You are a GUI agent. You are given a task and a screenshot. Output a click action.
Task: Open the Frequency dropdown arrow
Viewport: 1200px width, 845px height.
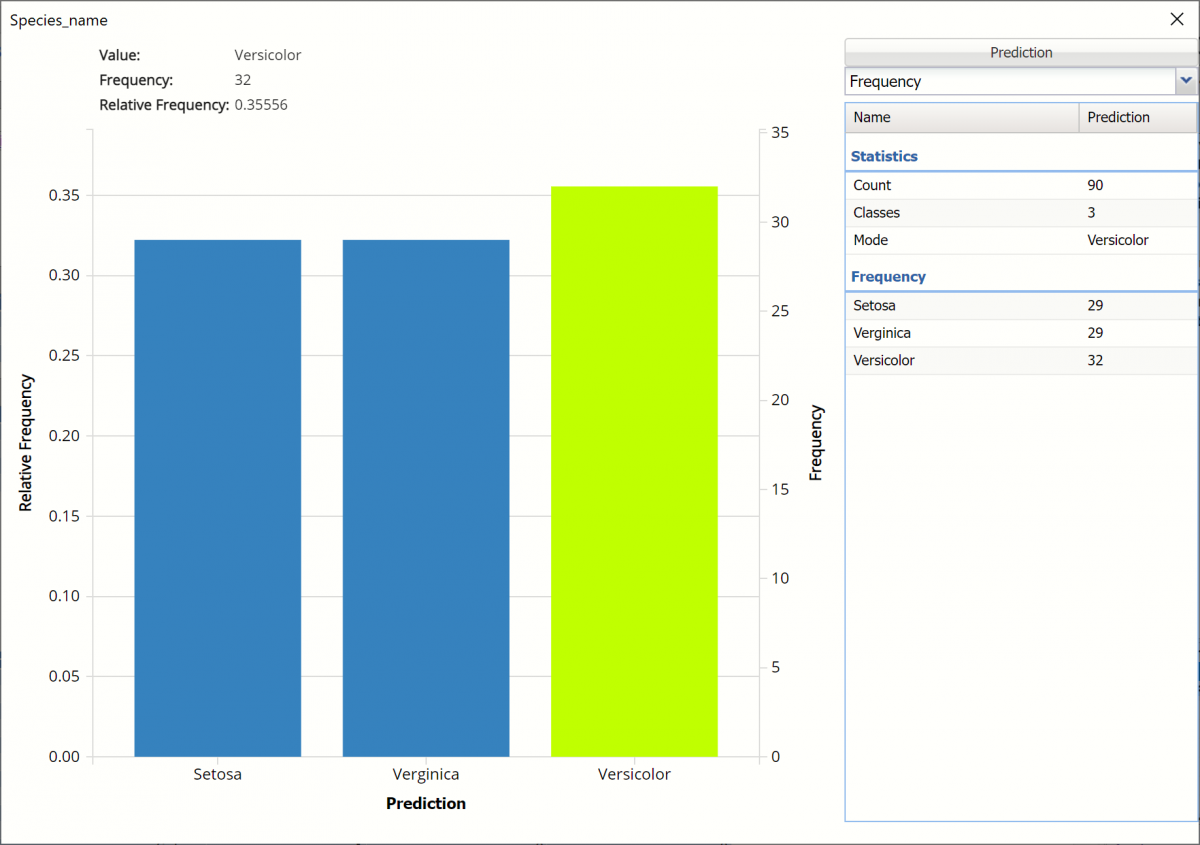coord(1186,81)
